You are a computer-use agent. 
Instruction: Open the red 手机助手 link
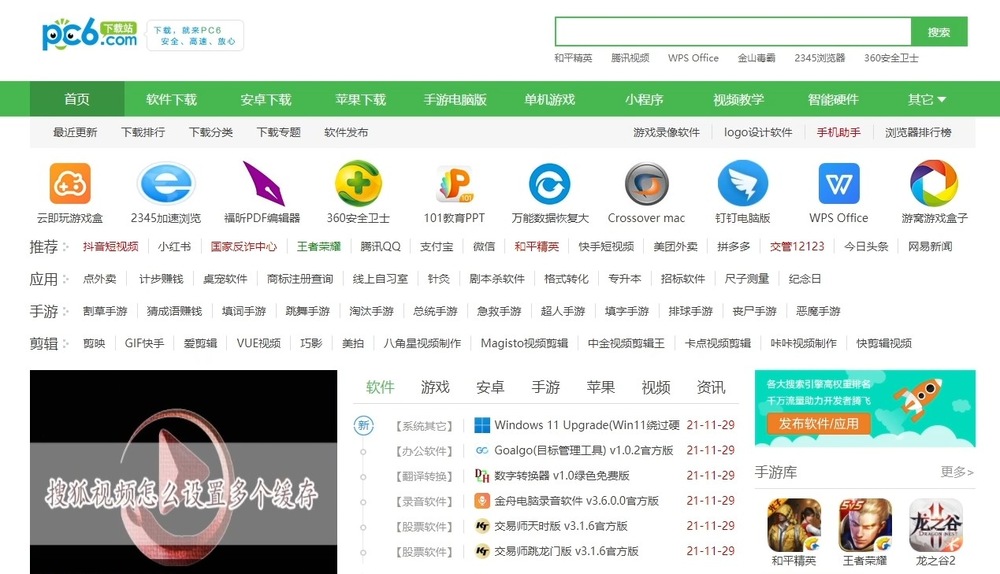coord(839,133)
